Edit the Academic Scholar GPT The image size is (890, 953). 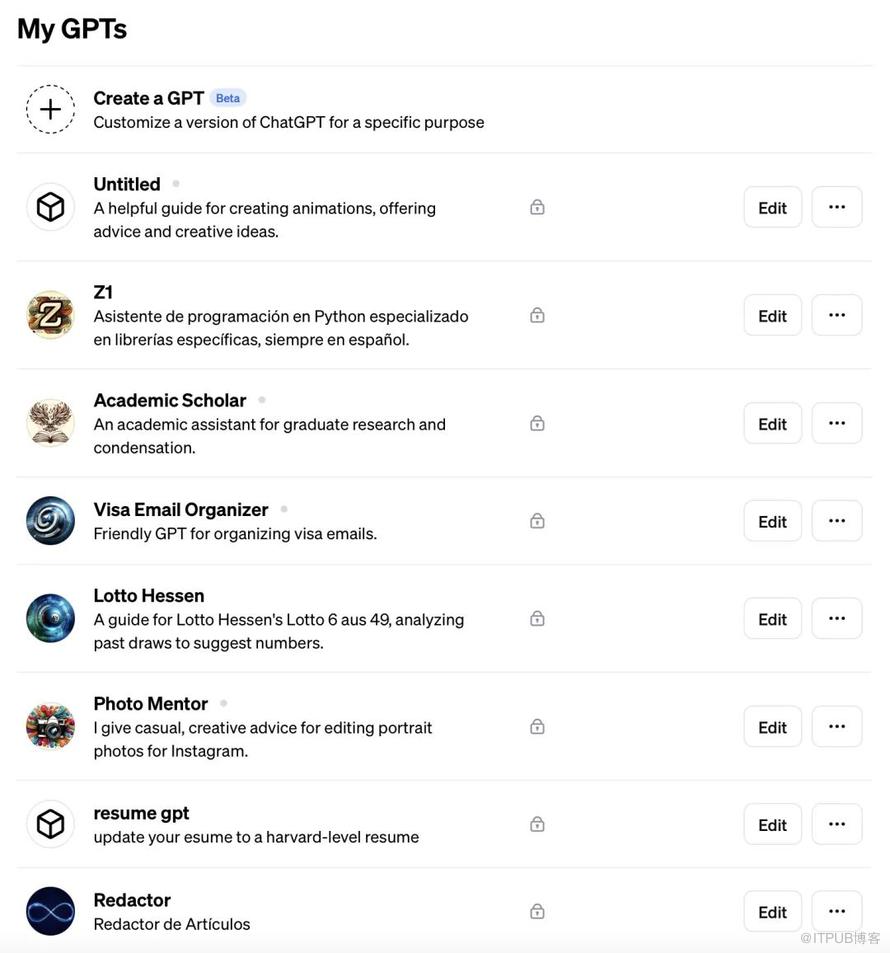pyautogui.click(x=772, y=423)
